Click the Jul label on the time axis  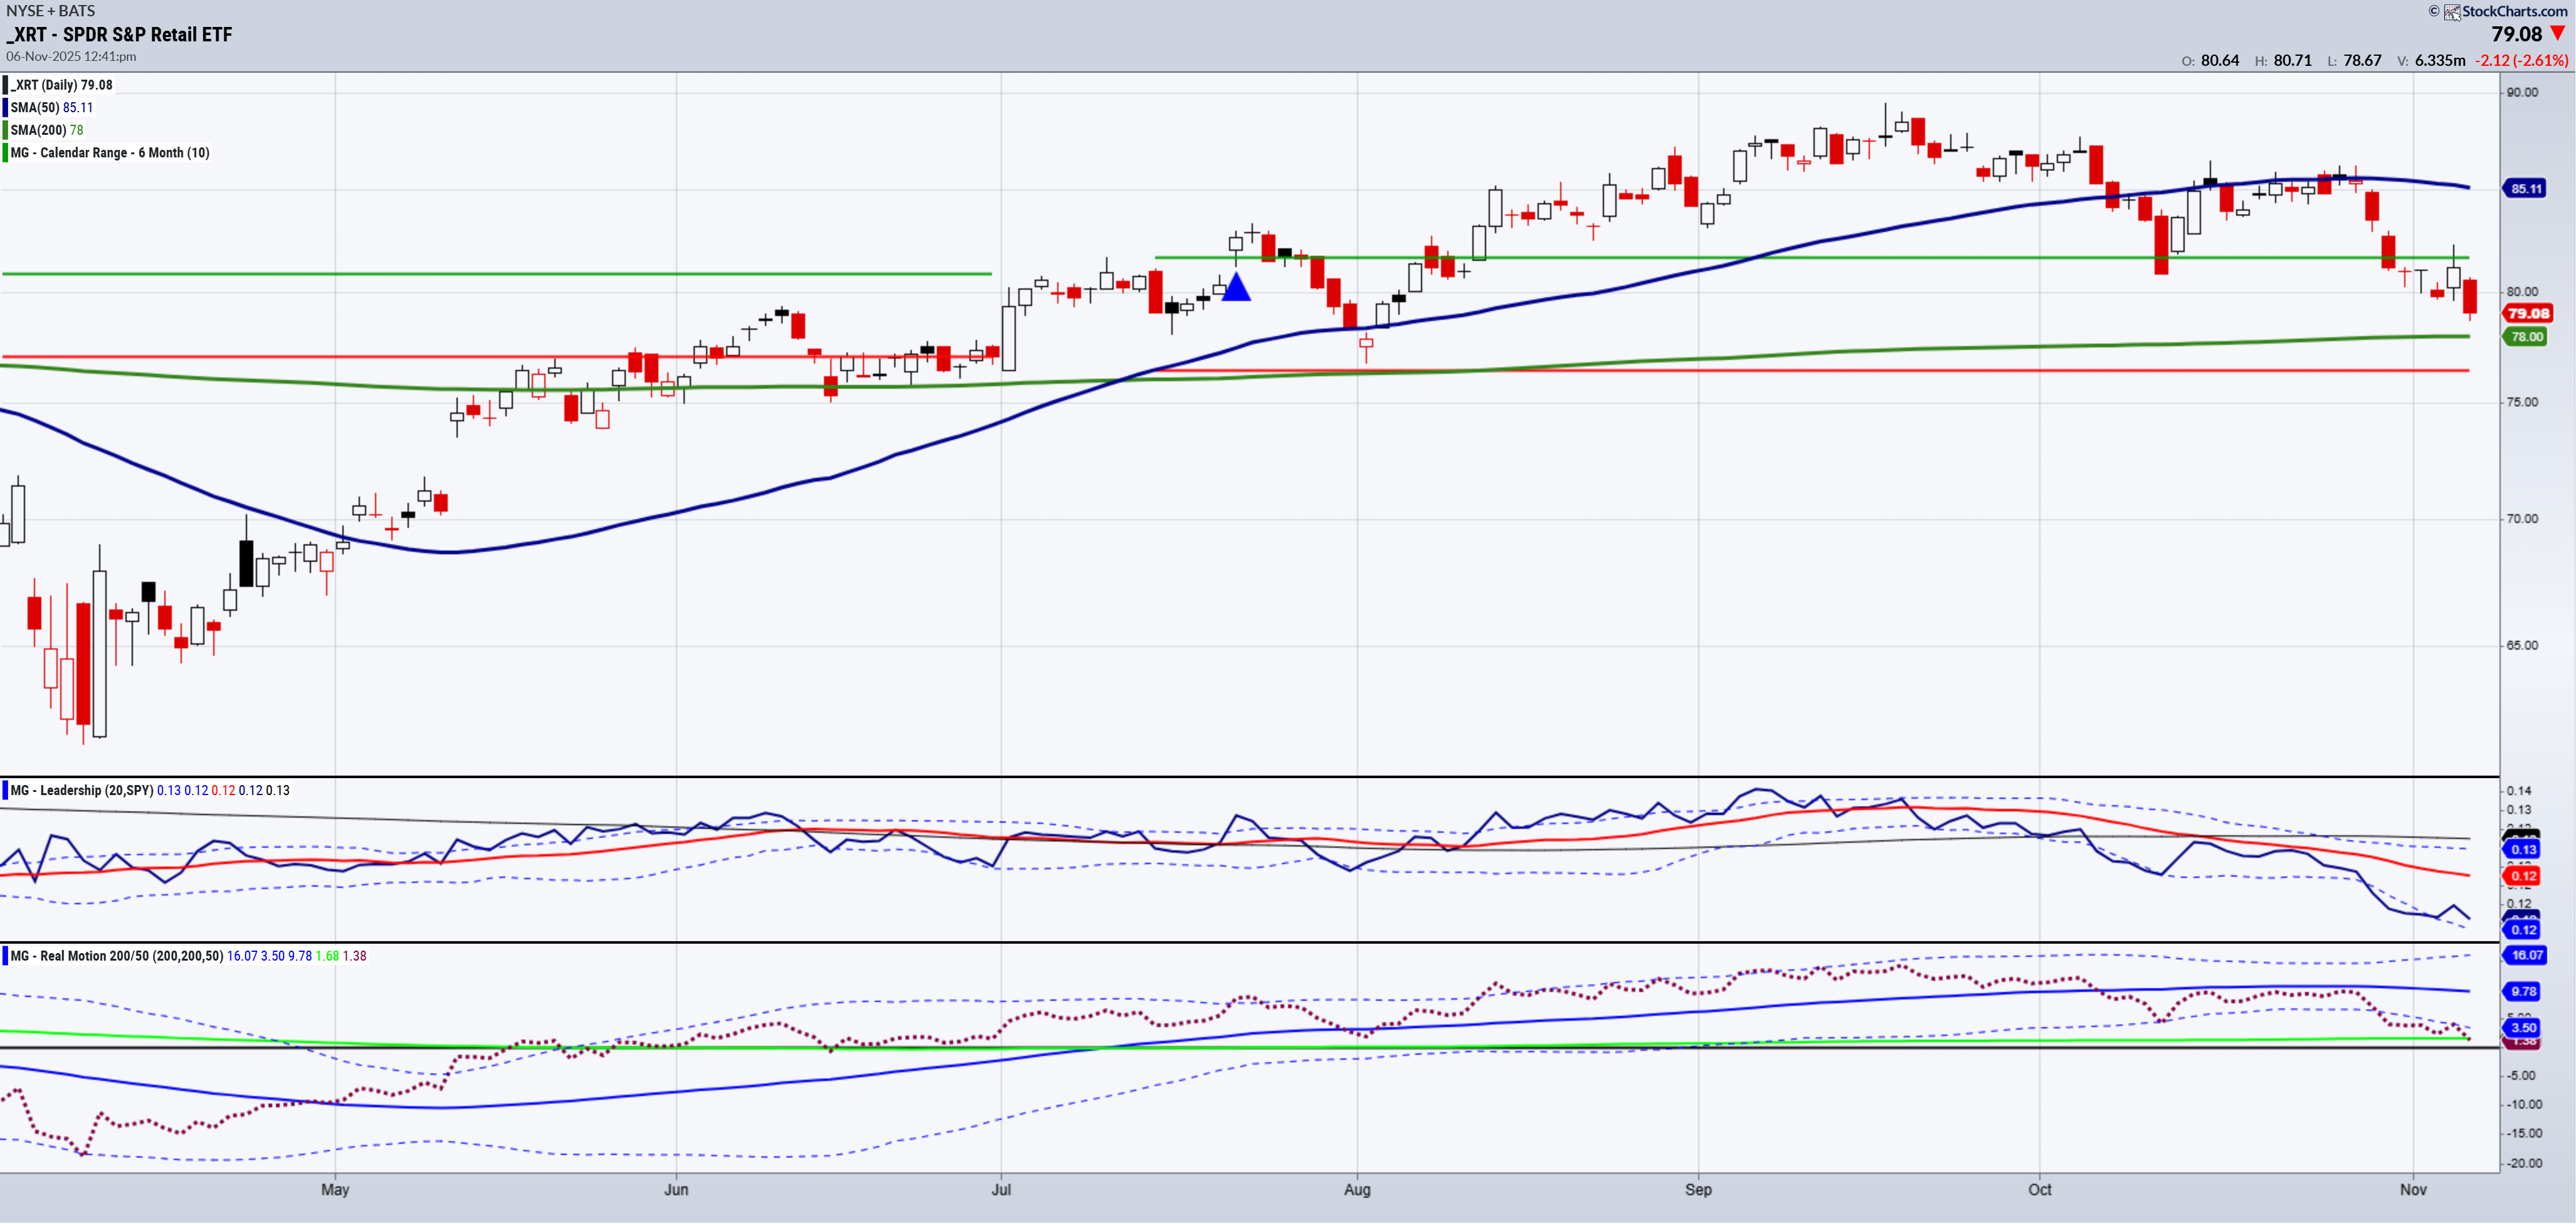1001,1190
